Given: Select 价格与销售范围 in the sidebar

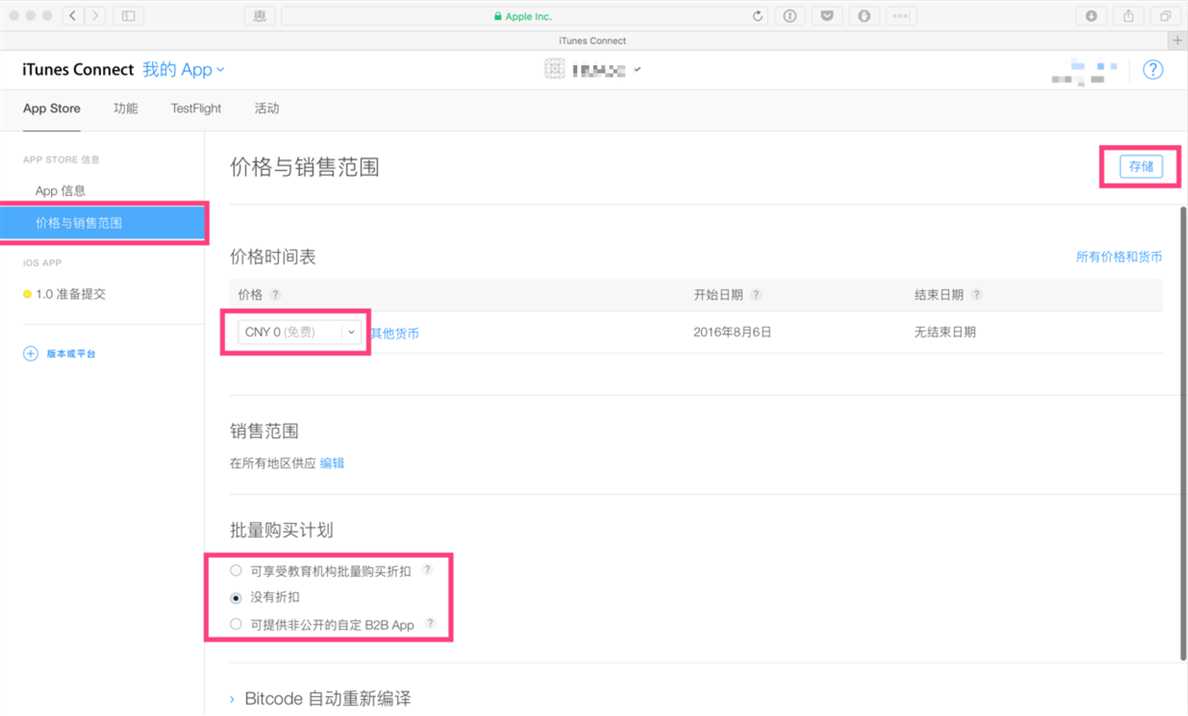Looking at the screenshot, I should 102,223.
